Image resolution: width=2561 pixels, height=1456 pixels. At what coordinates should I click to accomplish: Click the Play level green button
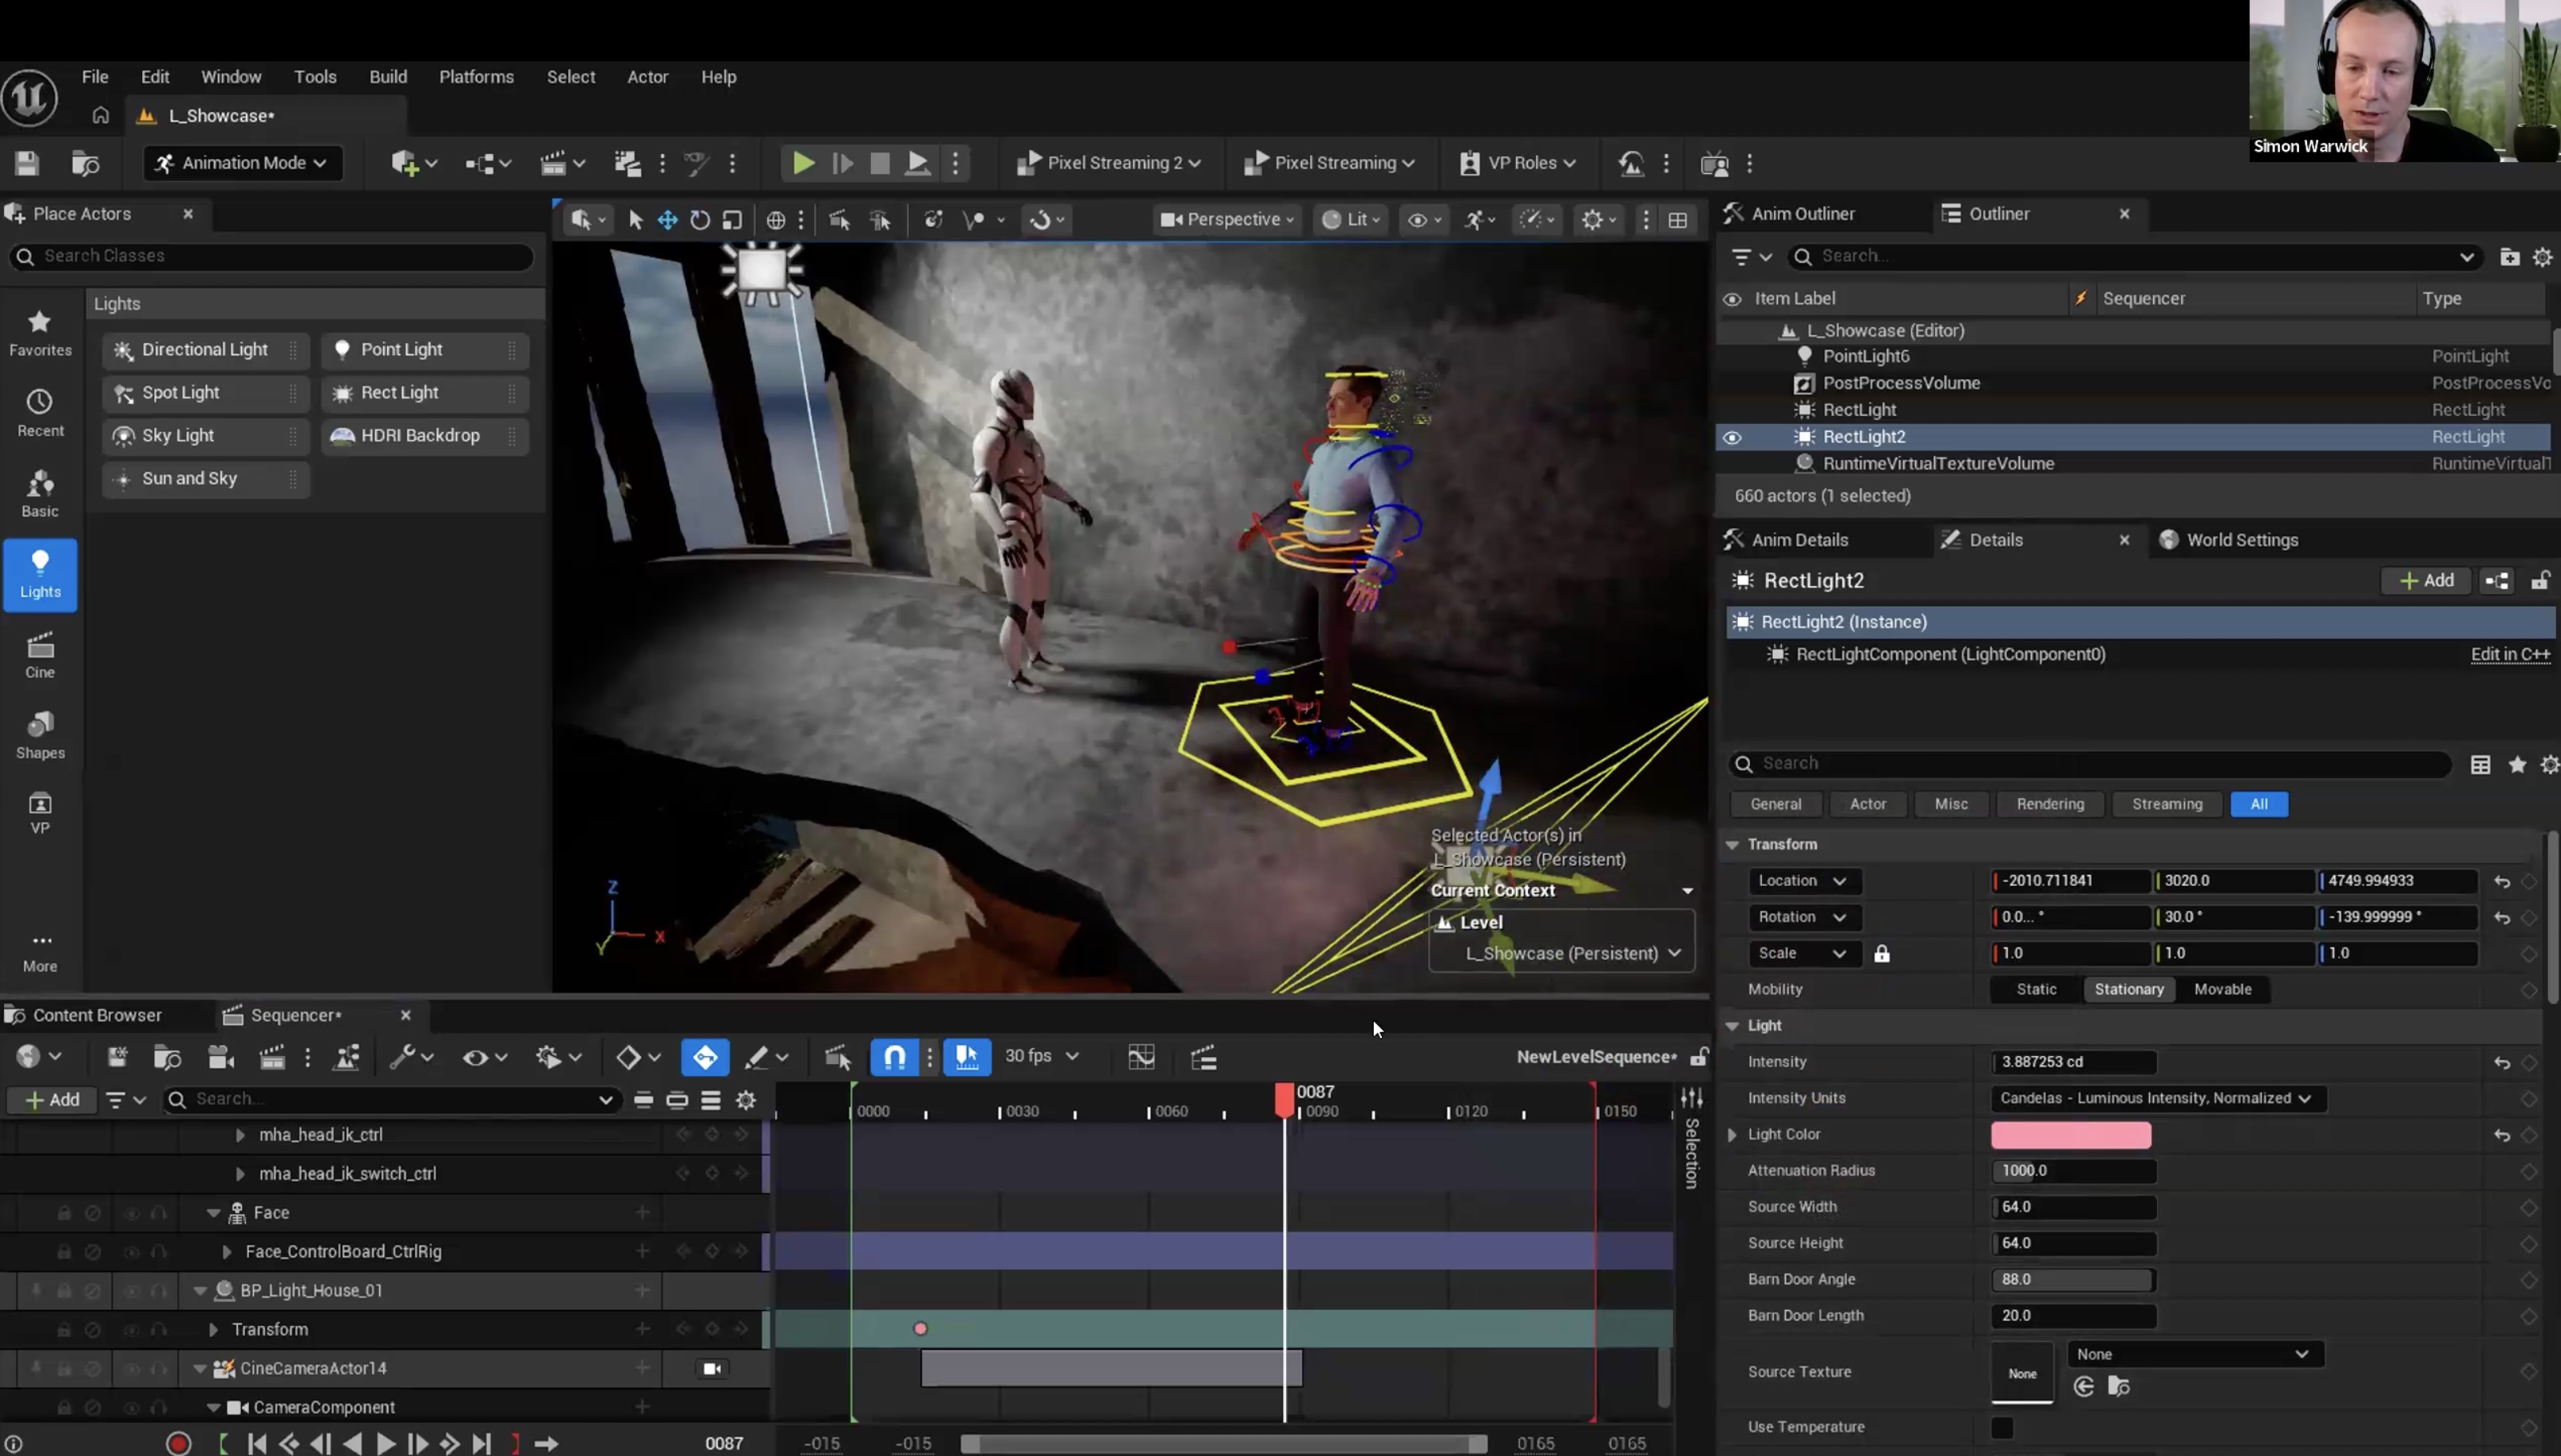(x=803, y=163)
